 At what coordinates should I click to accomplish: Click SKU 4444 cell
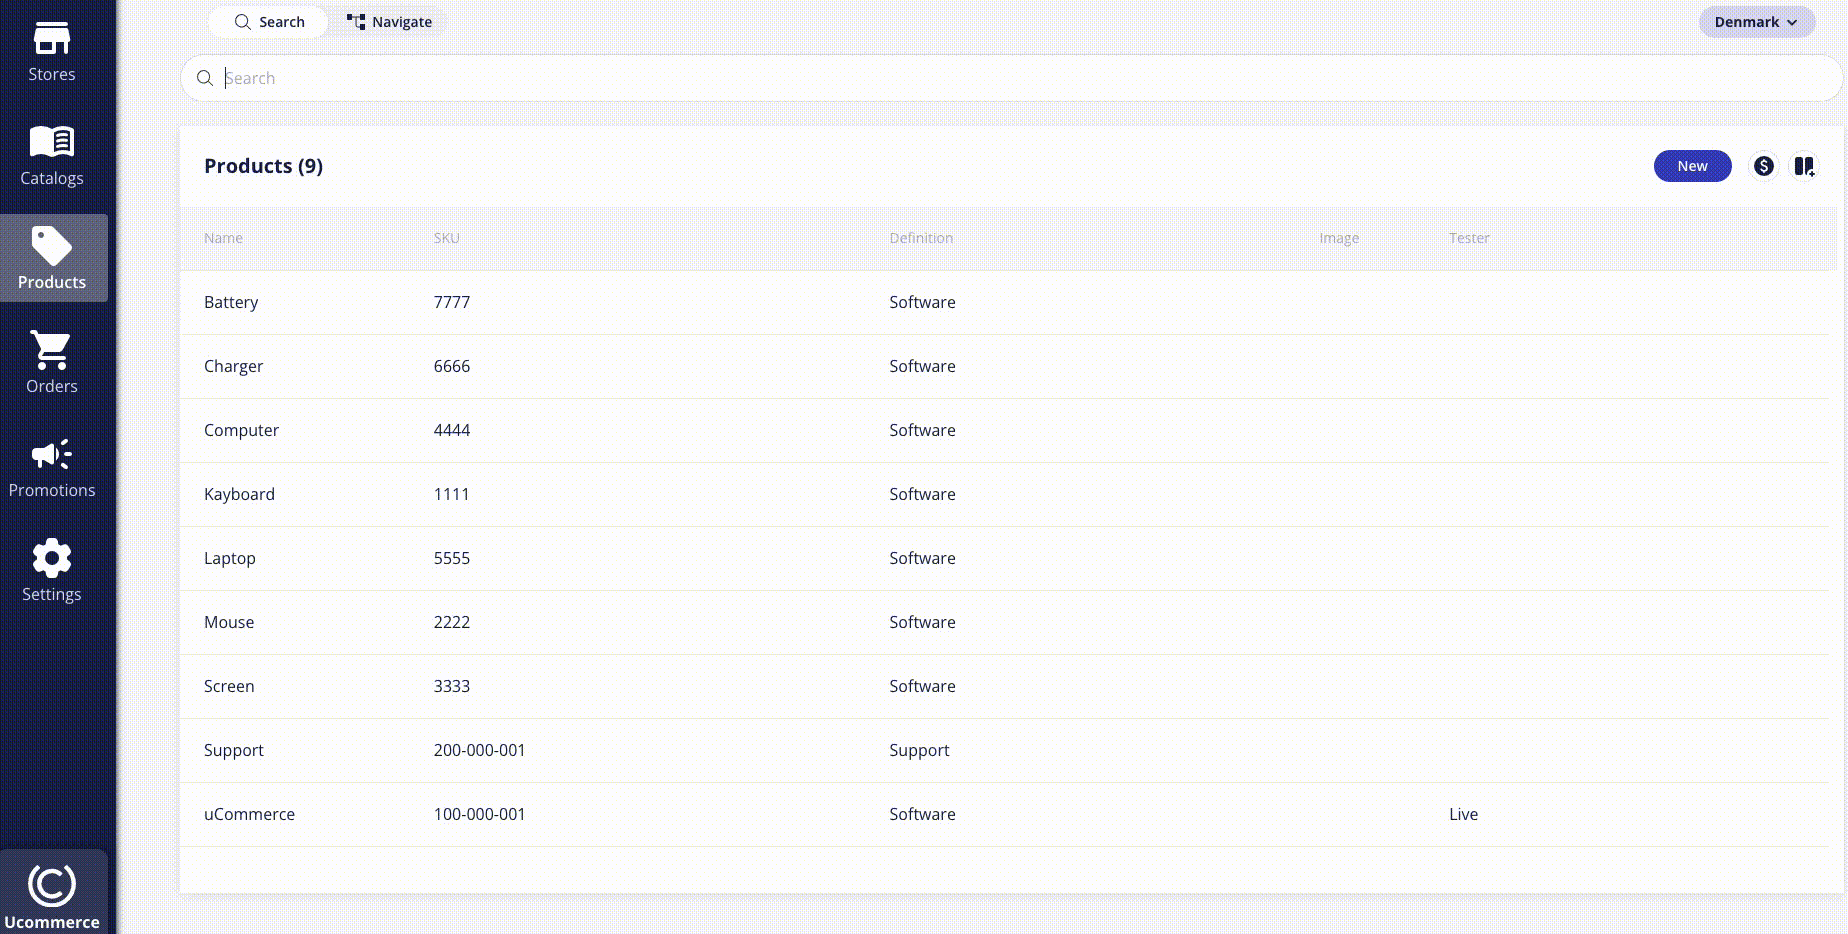click(451, 430)
